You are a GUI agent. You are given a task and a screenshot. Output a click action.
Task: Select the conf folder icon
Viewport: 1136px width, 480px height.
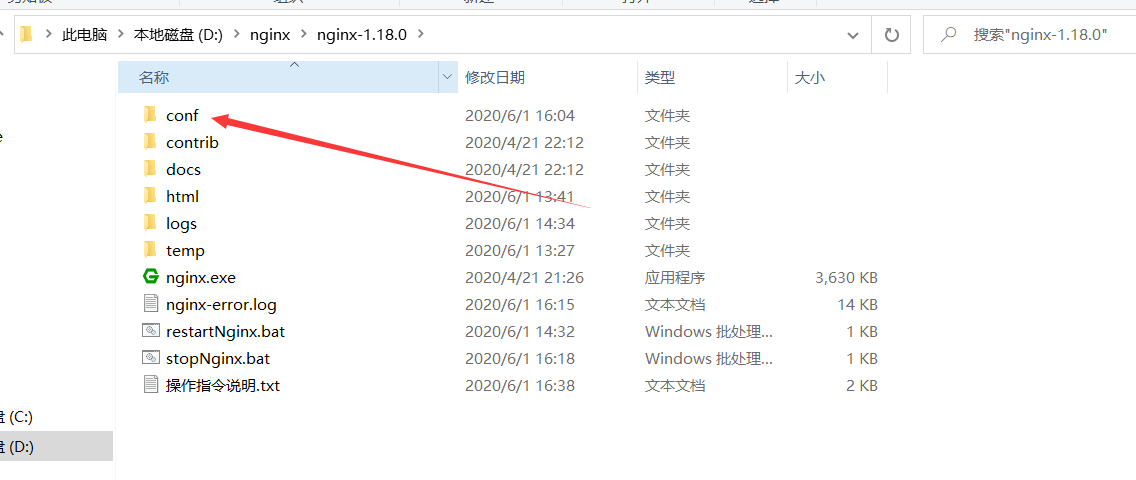pos(150,114)
